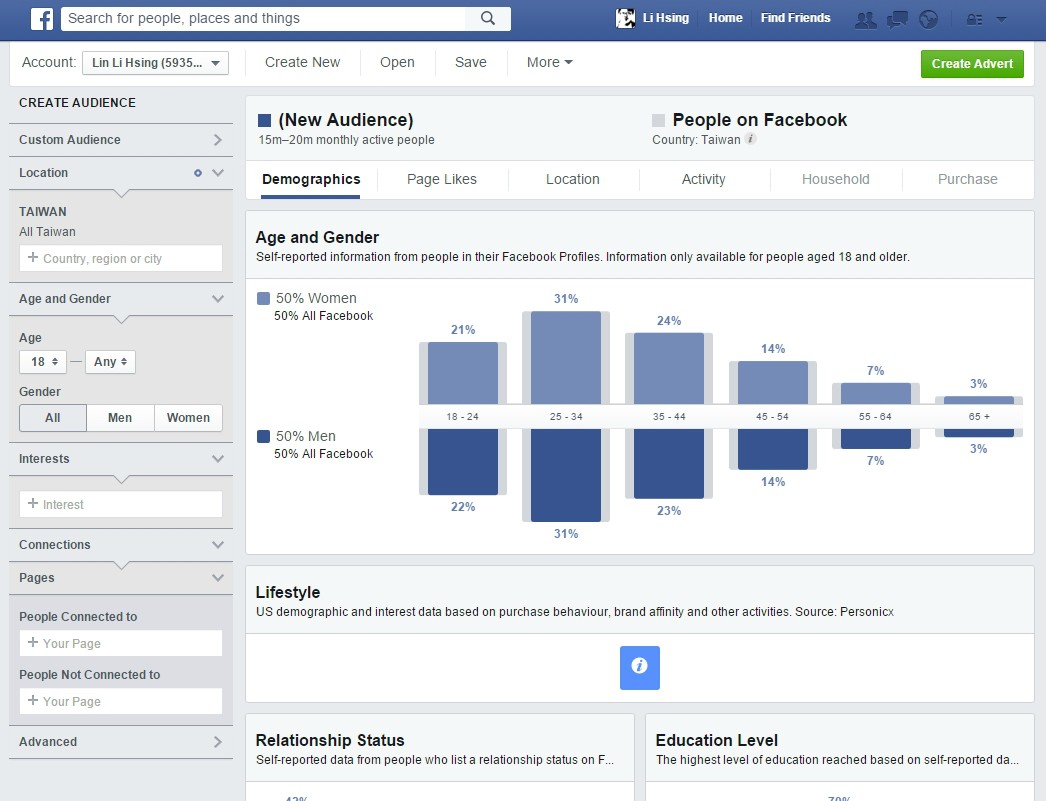Click People Not Connected to Your Page field
This screenshot has height=801, width=1046.
pyautogui.click(x=121, y=701)
